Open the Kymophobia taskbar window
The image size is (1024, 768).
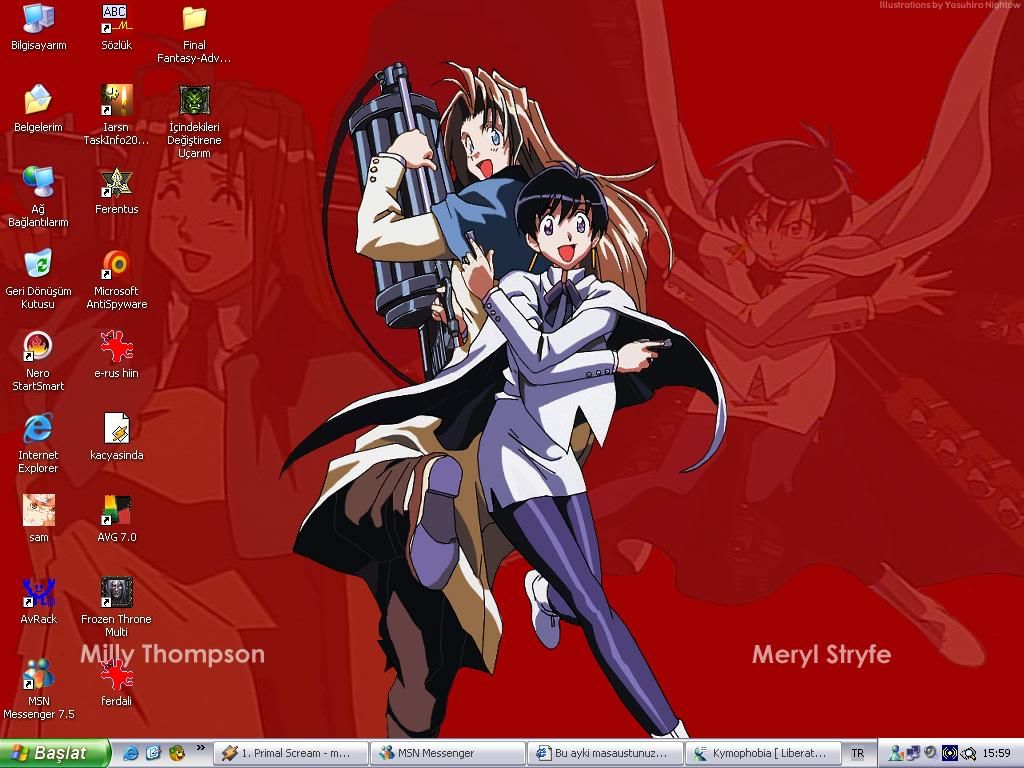click(x=762, y=753)
